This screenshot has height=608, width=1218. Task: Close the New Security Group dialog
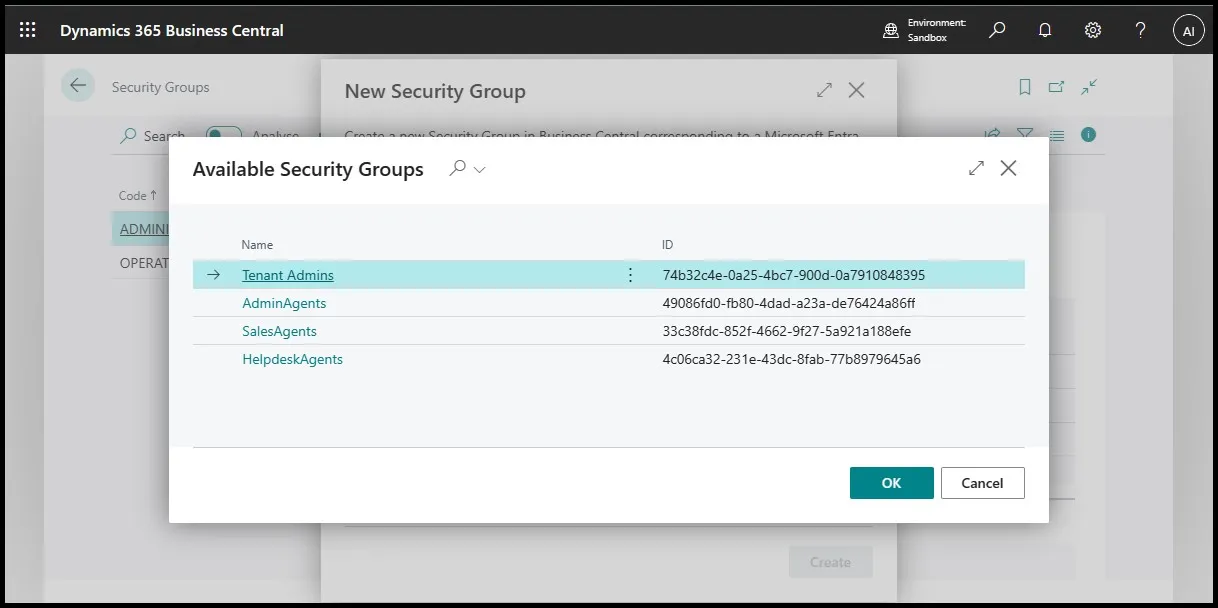coord(857,90)
